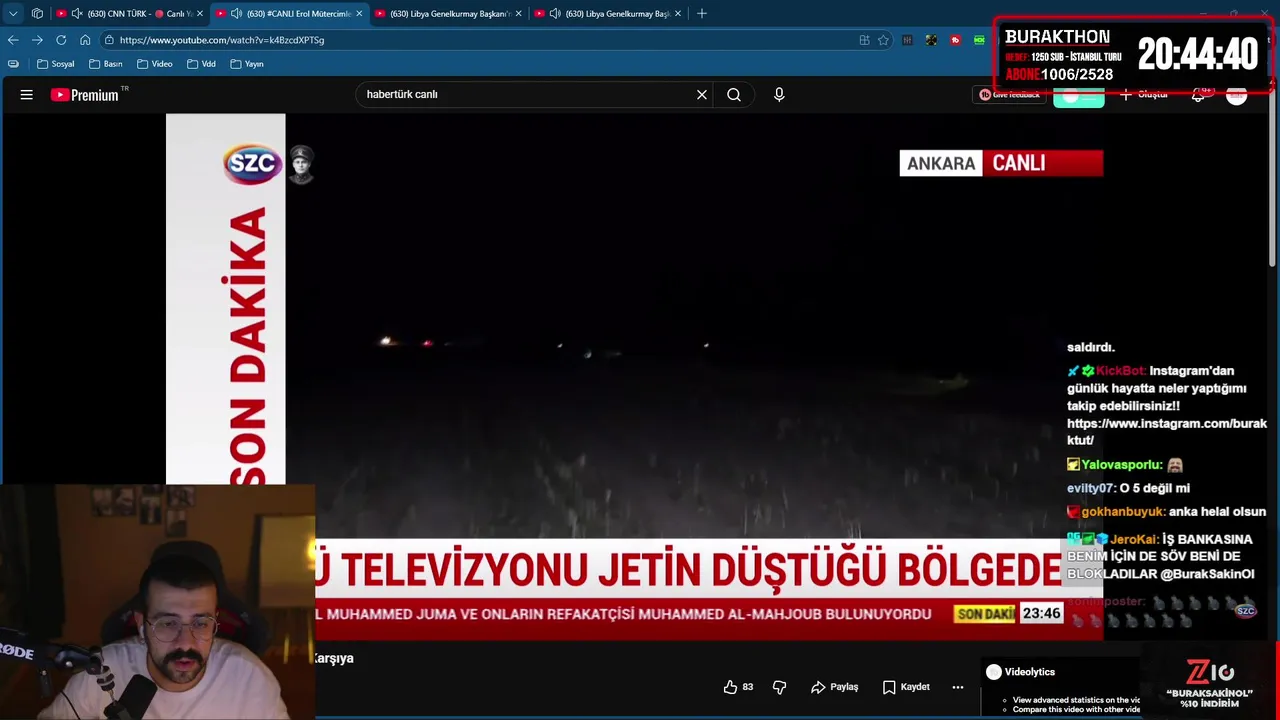
Task: Bookmark this page with star icon
Action: (x=883, y=40)
